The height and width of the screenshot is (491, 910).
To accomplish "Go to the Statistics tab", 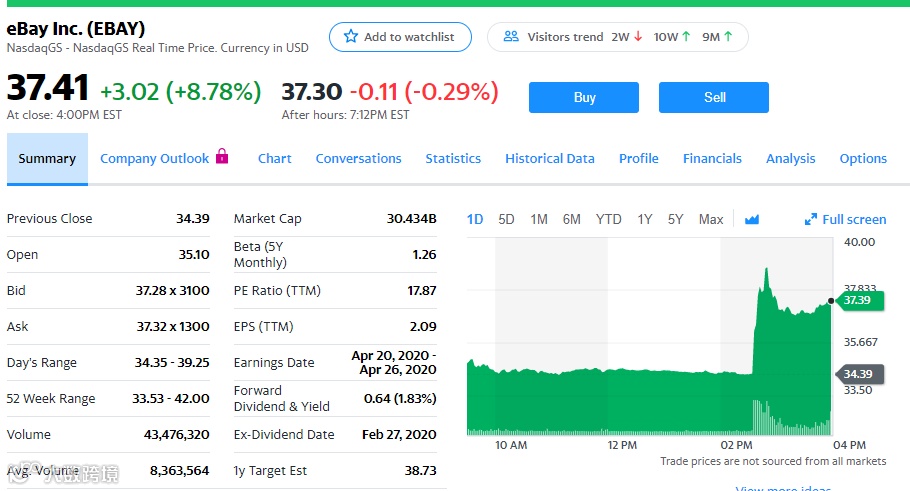I will click(453, 158).
